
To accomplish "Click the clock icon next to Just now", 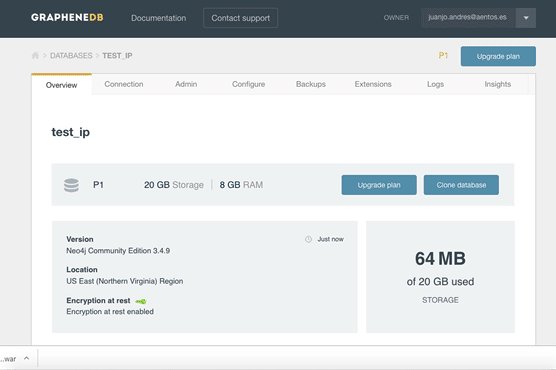I will 308,239.
